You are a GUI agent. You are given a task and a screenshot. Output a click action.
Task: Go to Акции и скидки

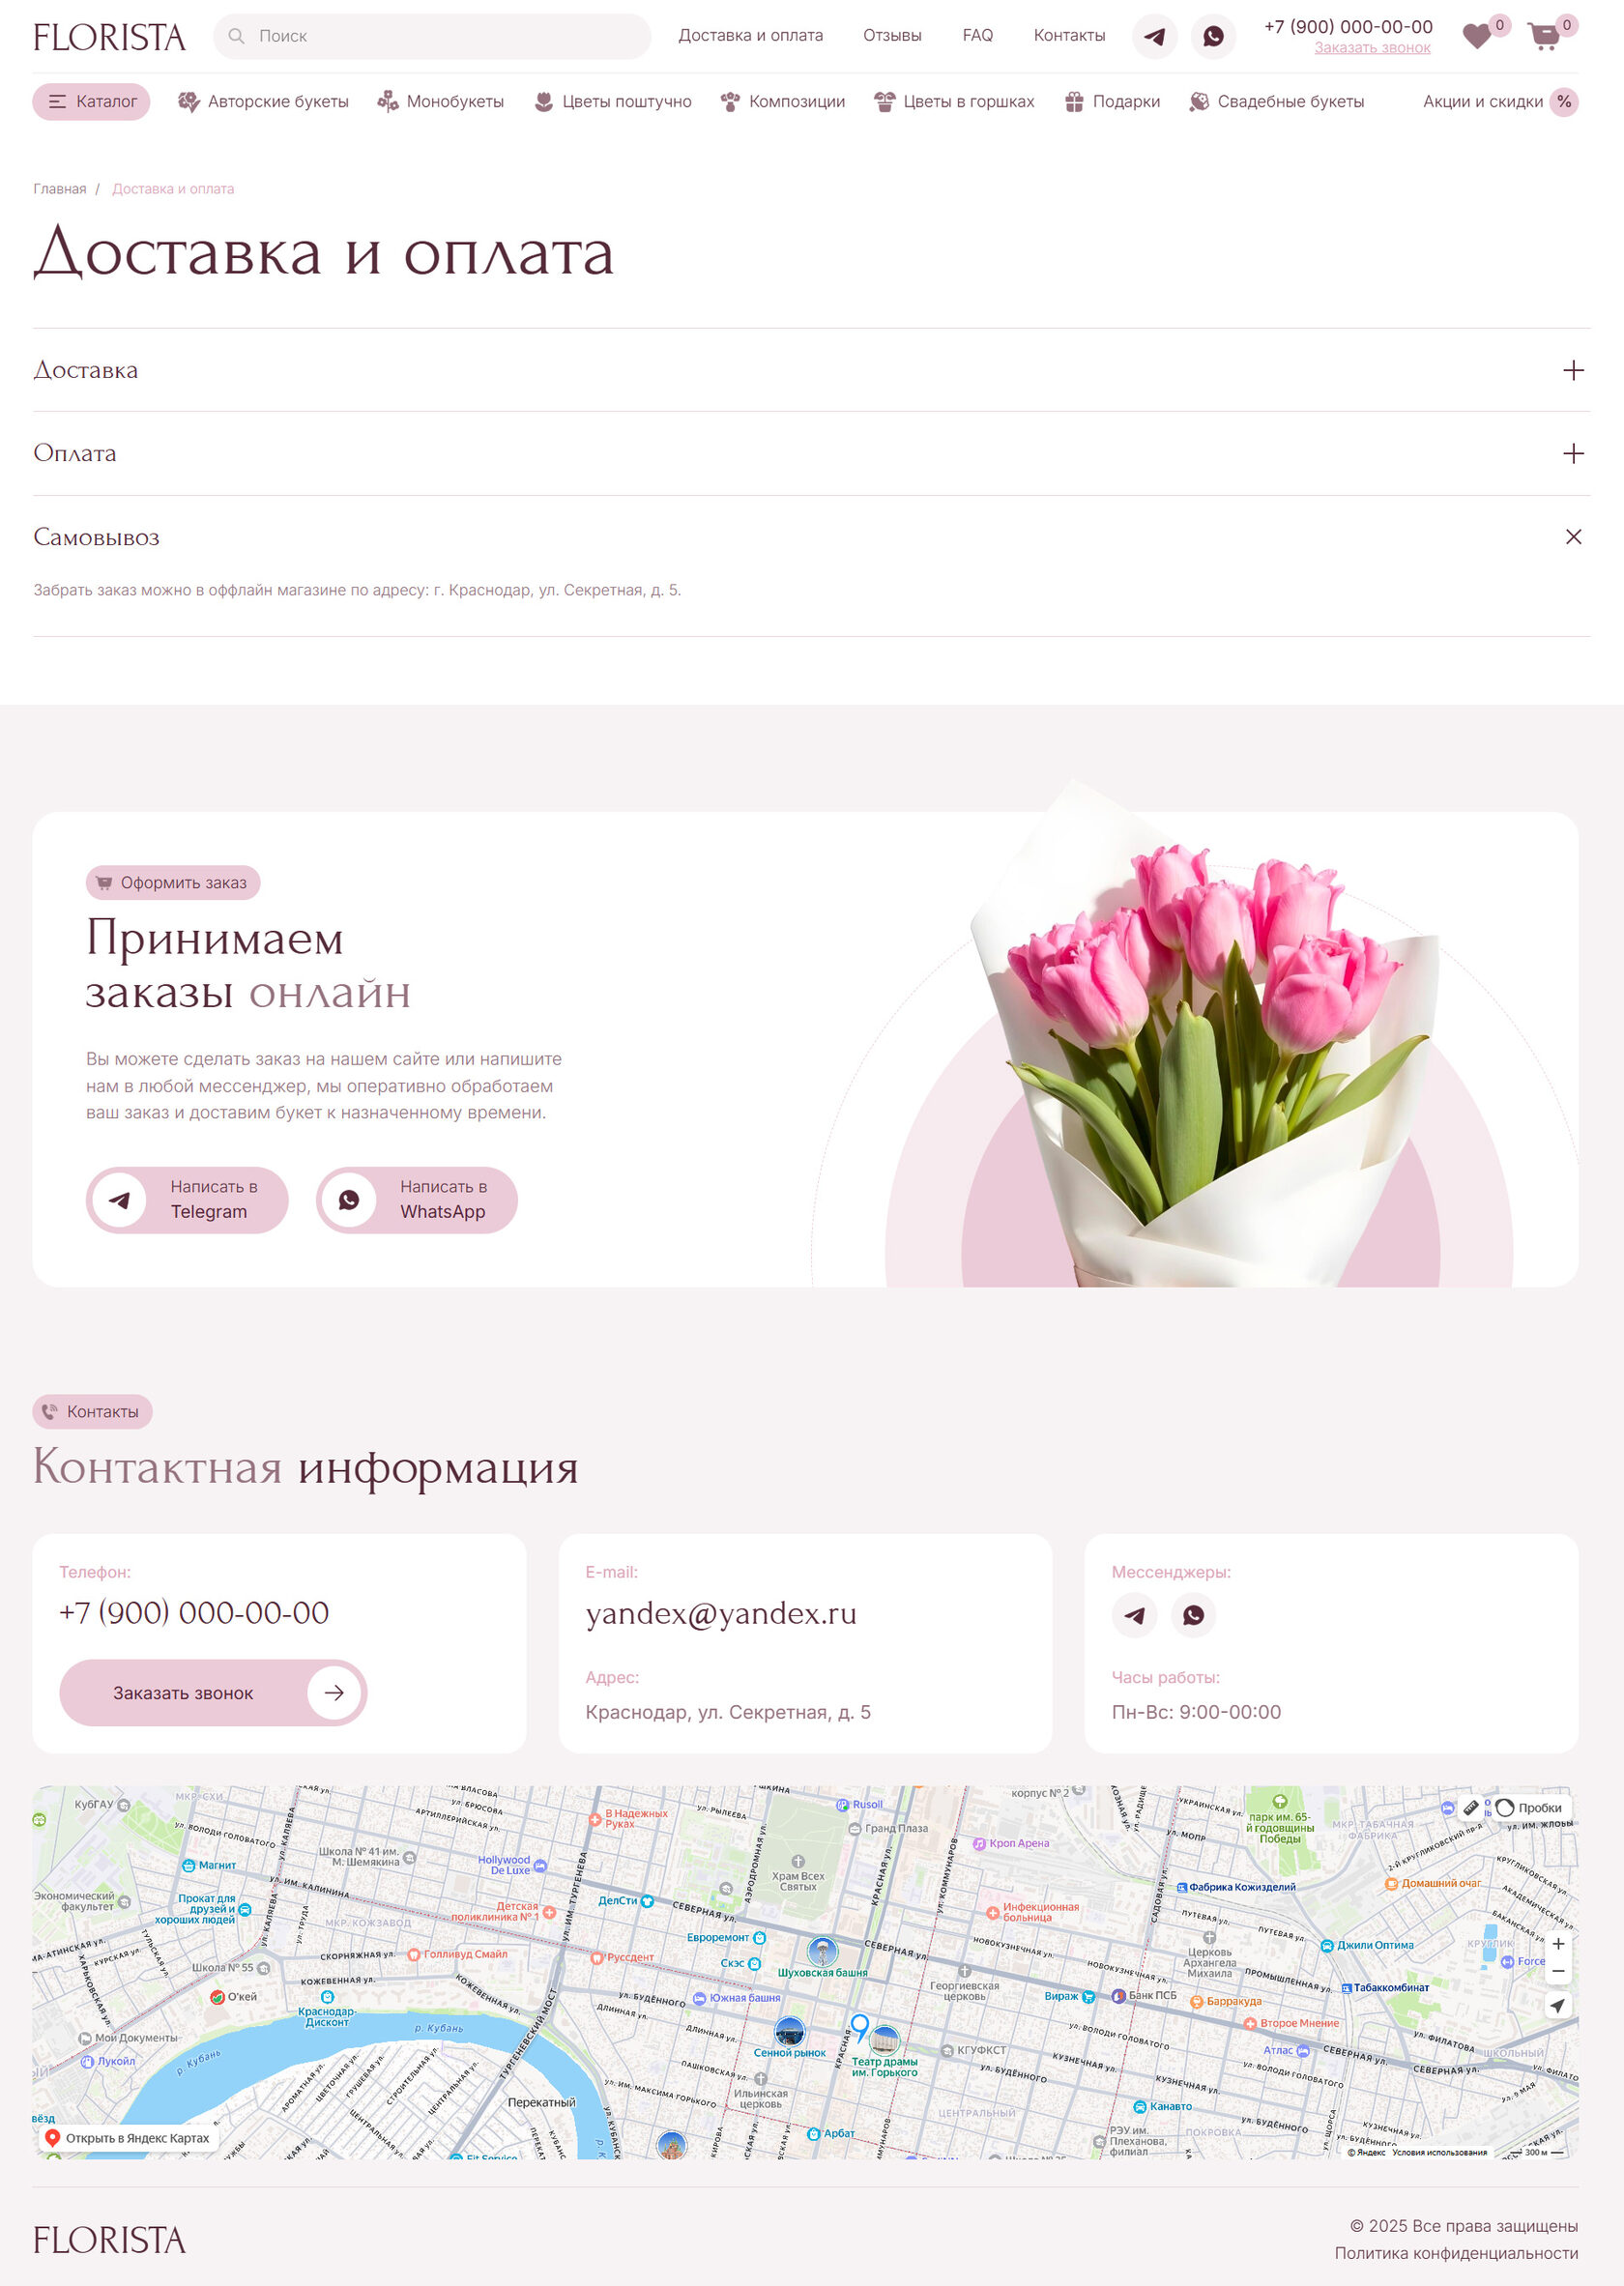[1483, 102]
